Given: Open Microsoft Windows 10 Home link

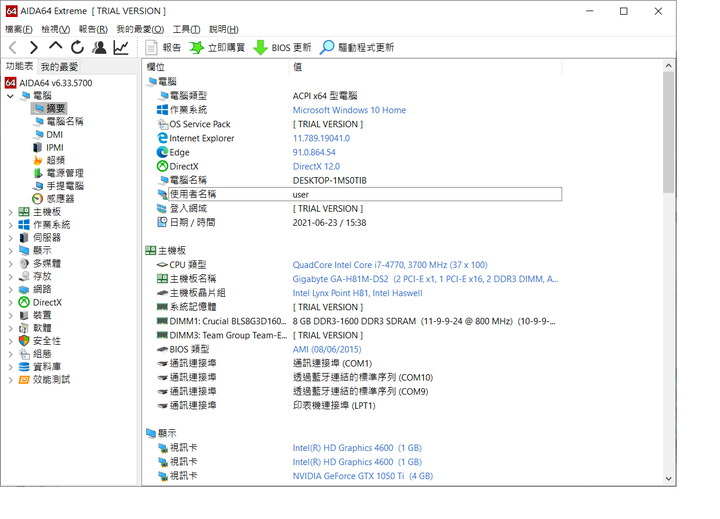Looking at the screenshot, I should [349, 110].
